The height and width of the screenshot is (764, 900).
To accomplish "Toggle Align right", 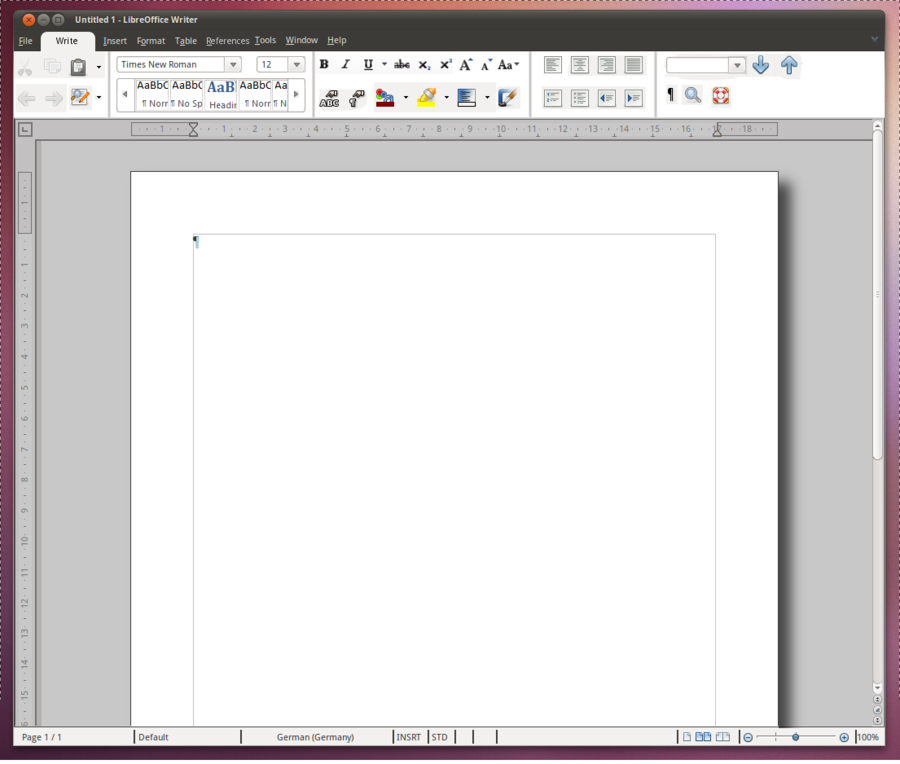I will pyautogui.click(x=607, y=65).
